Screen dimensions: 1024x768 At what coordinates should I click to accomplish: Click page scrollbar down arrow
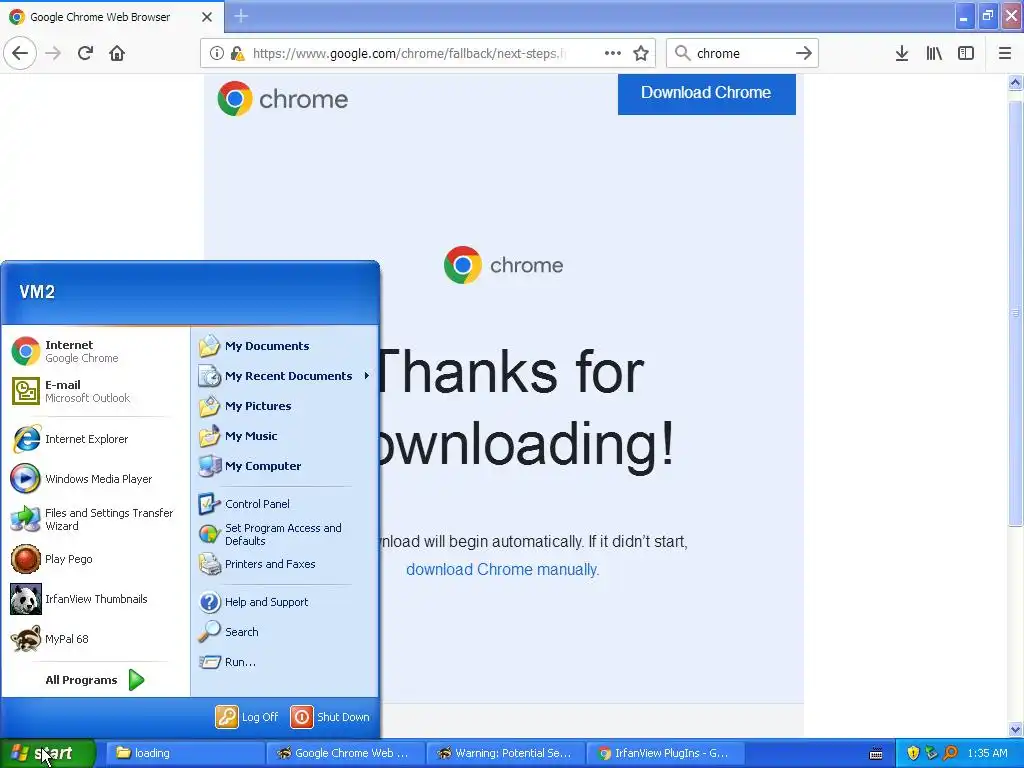[1016, 729]
